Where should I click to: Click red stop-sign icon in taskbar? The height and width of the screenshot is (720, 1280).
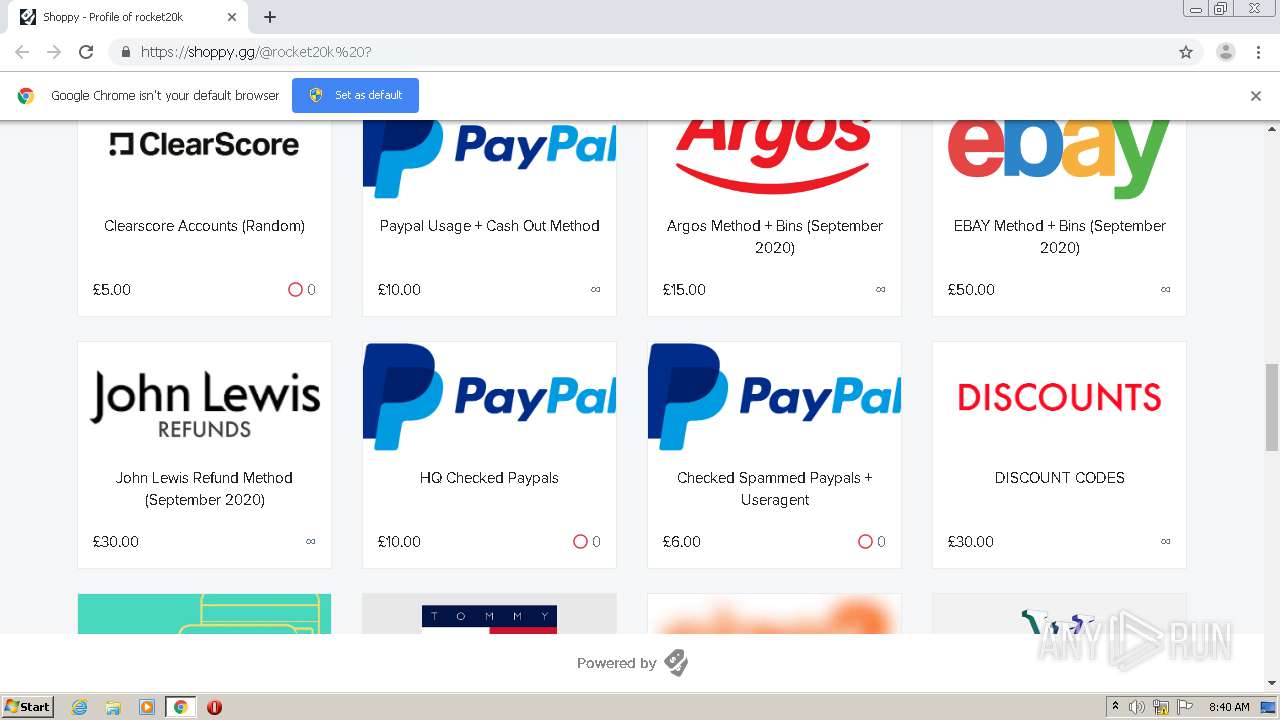(214, 707)
